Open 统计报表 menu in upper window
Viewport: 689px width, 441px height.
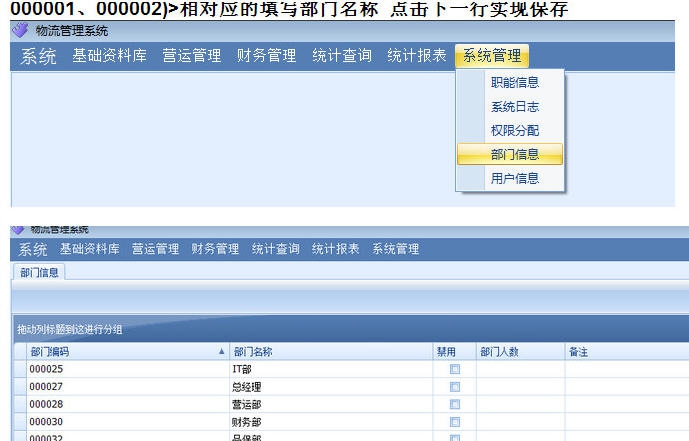coord(417,56)
